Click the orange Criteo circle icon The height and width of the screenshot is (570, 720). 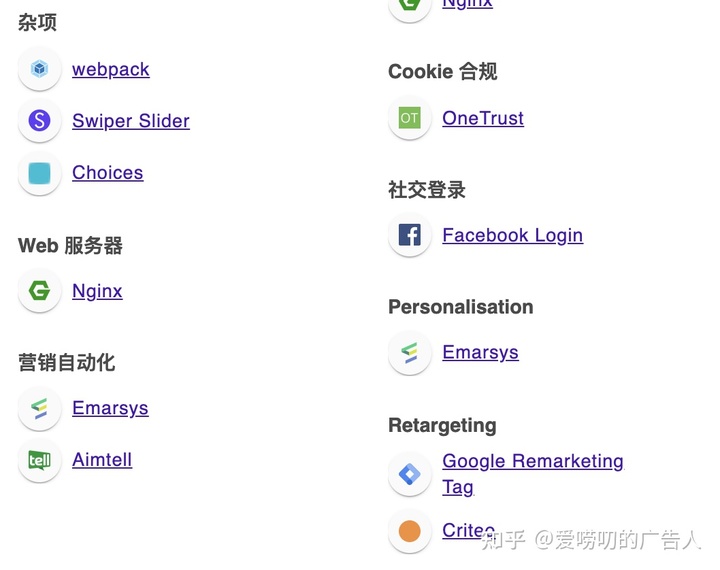click(410, 531)
